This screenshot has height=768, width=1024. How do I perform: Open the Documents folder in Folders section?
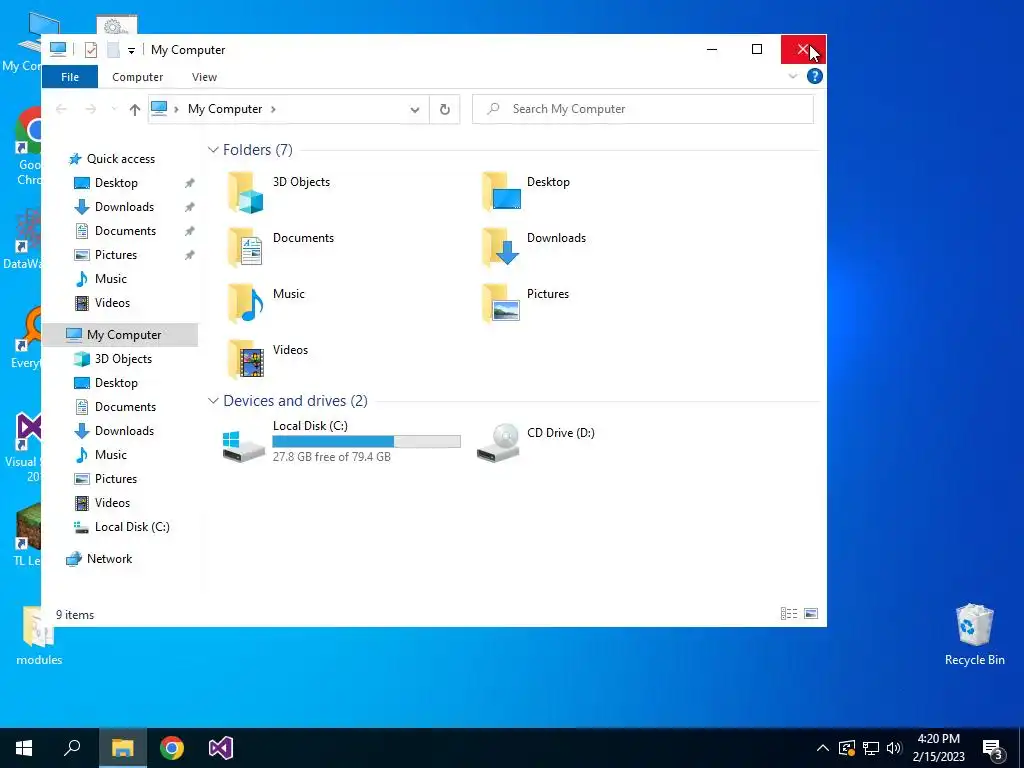point(246,248)
